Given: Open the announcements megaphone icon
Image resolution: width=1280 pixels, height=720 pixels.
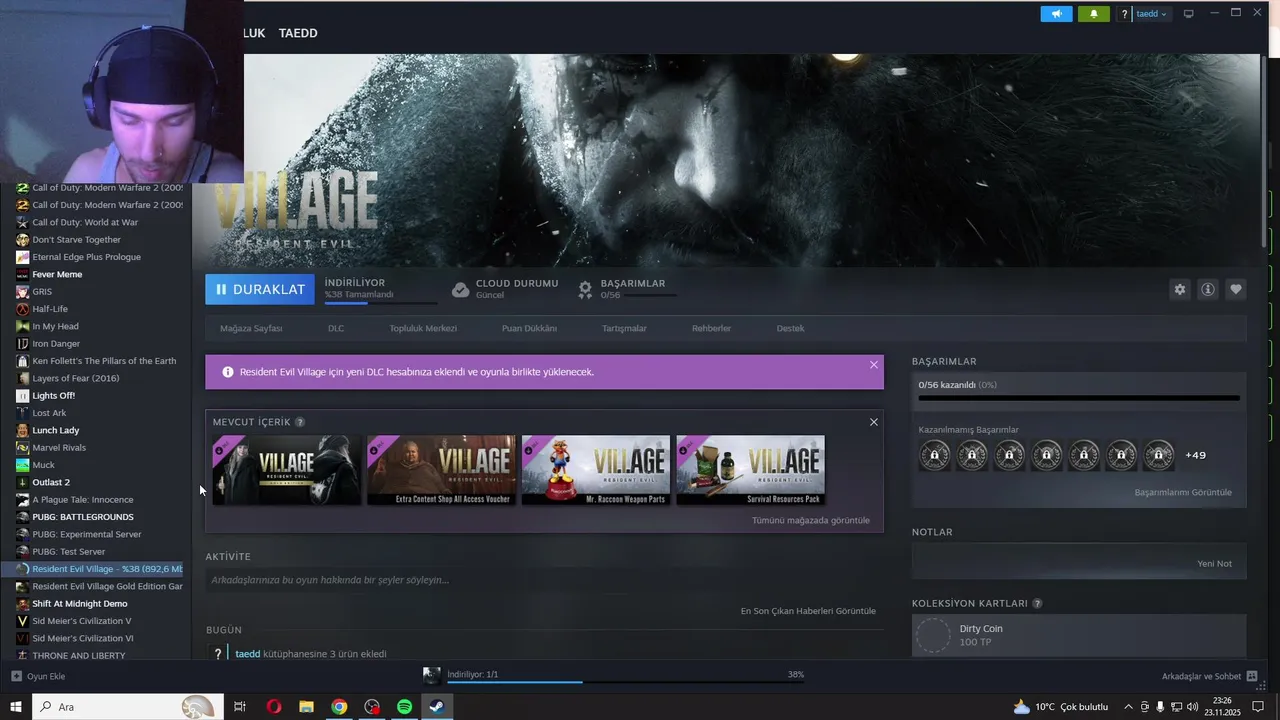Looking at the screenshot, I should coord(1056,14).
